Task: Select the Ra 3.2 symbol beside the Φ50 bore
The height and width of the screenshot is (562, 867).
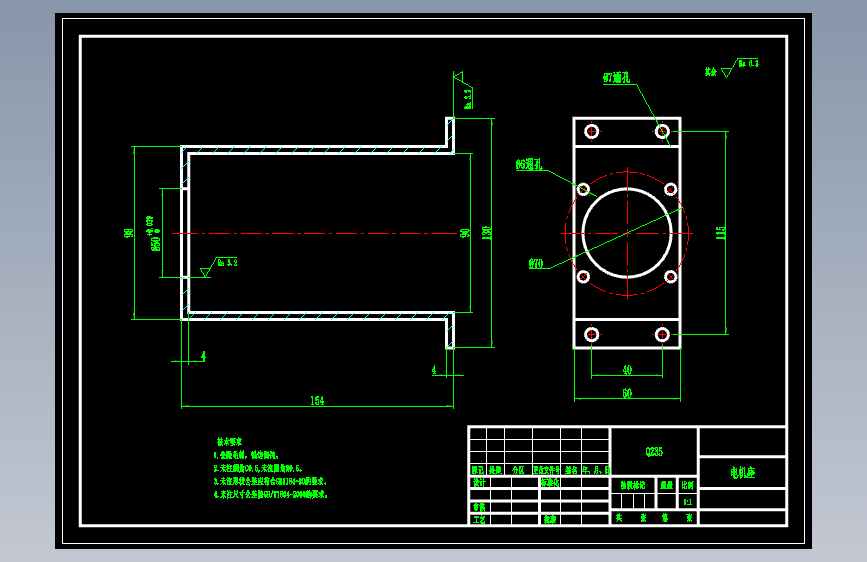Action: coord(218,267)
